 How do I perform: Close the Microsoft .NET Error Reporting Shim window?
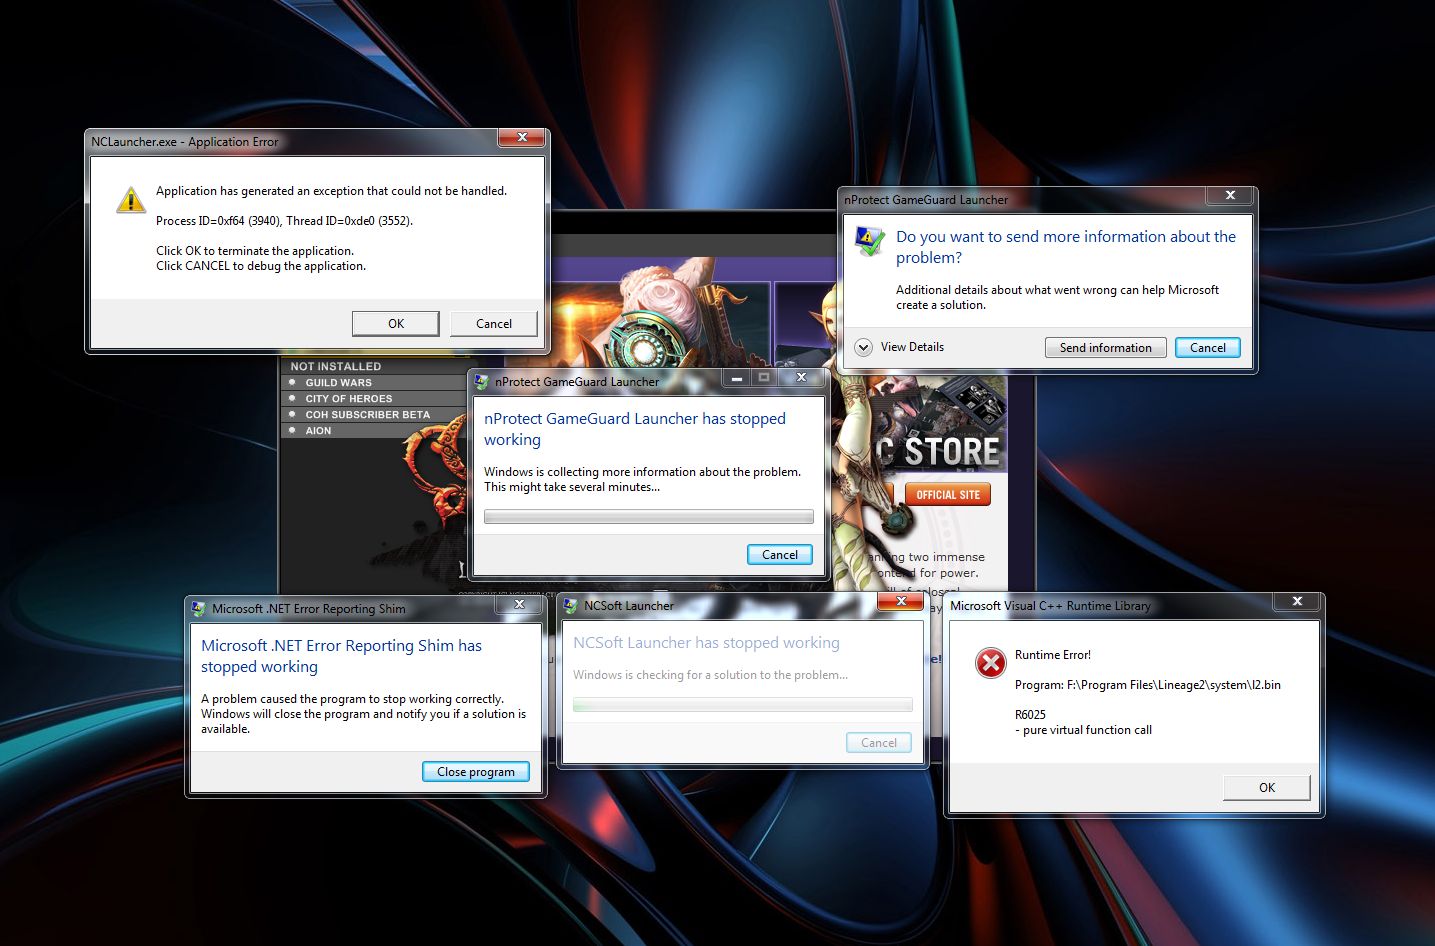click(519, 604)
